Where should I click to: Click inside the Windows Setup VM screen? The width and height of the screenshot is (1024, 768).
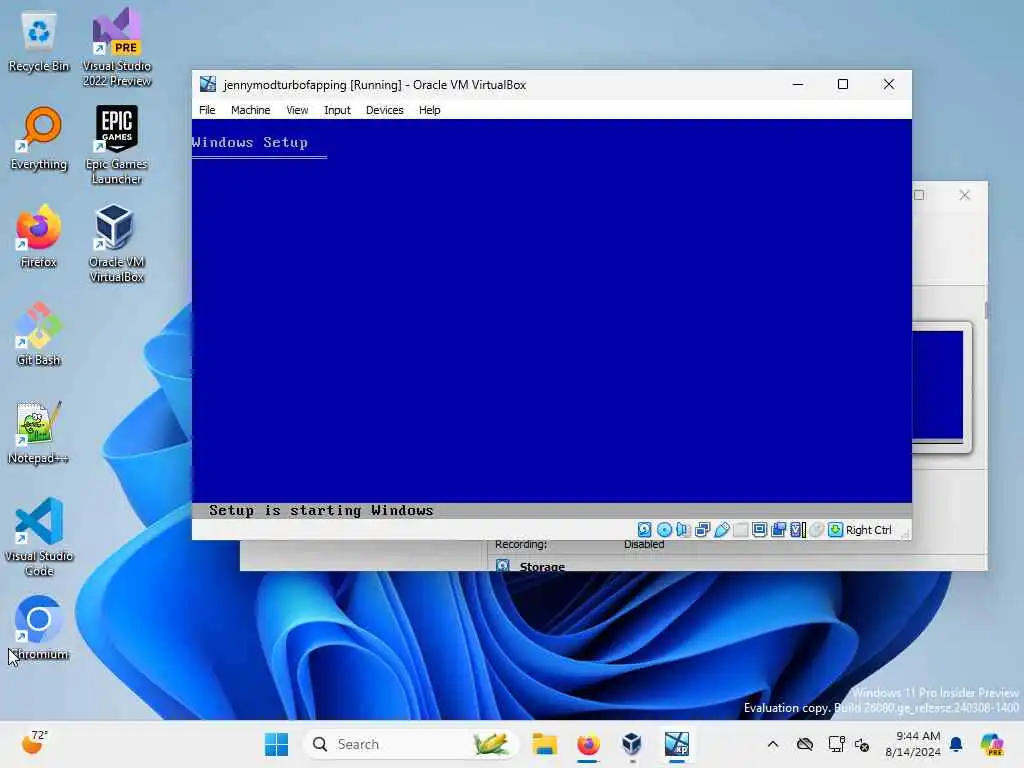[552, 318]
